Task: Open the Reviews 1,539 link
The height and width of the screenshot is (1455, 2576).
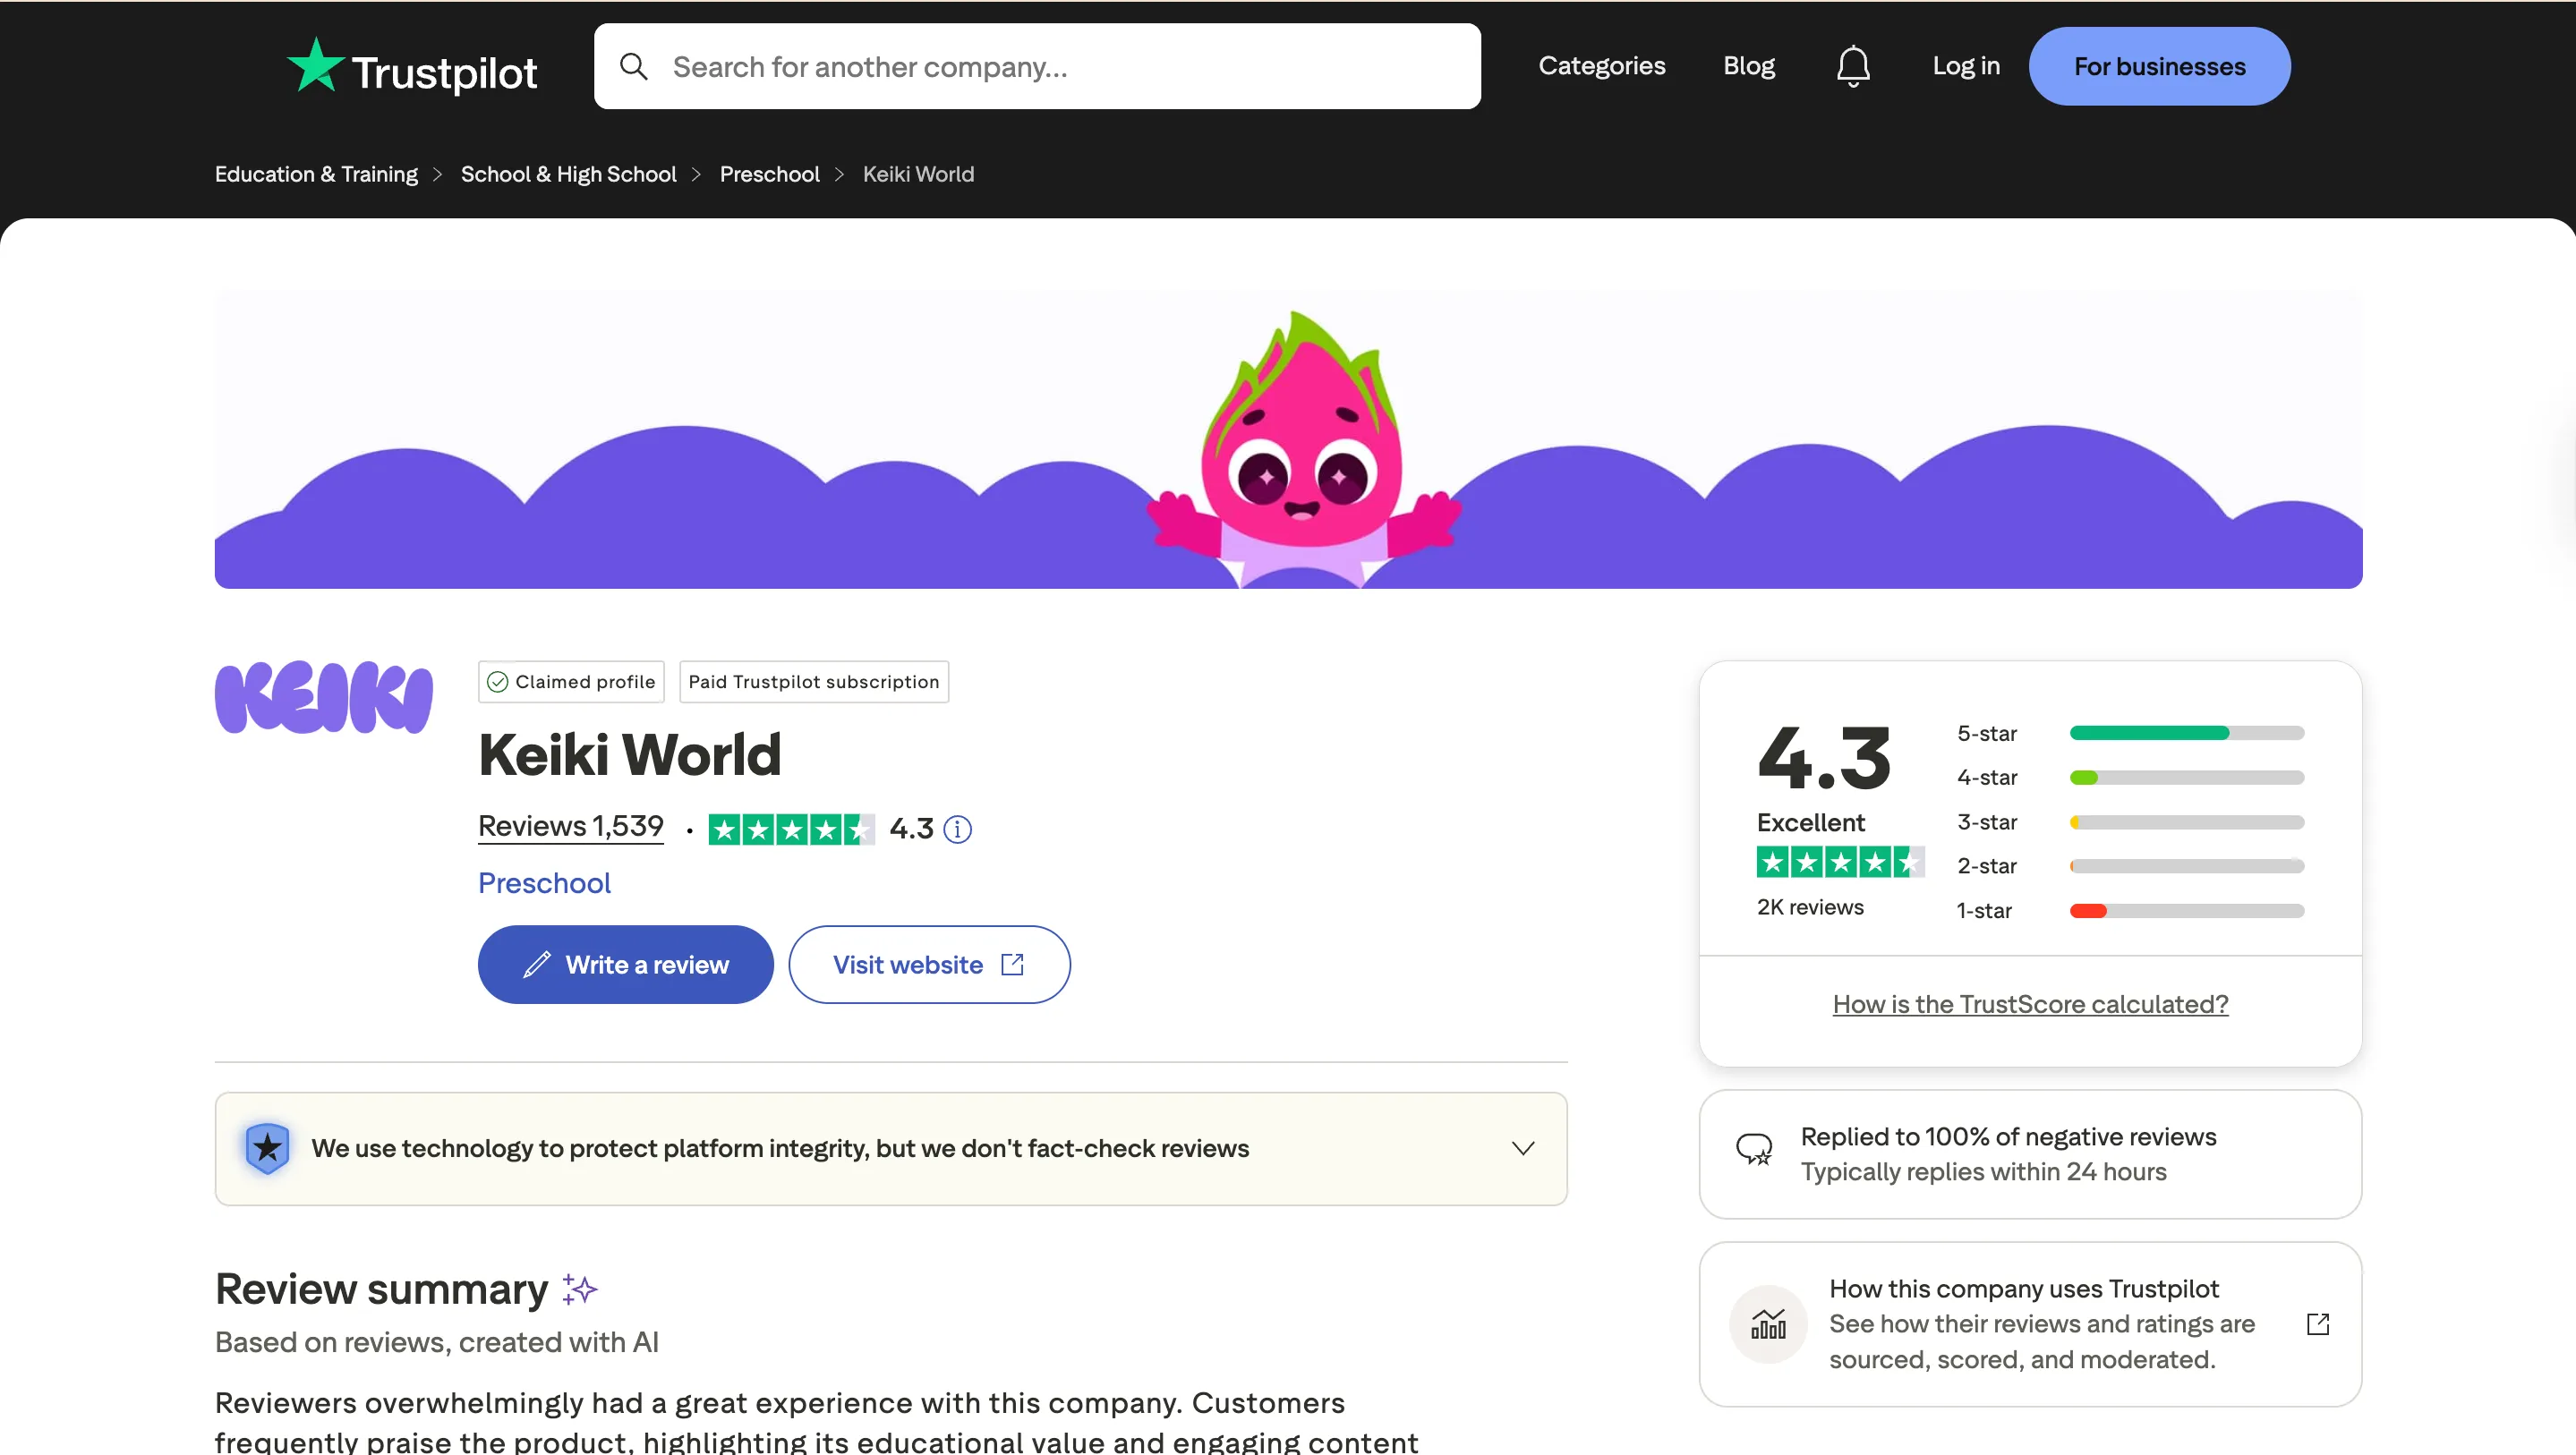Action: [570, 826]
